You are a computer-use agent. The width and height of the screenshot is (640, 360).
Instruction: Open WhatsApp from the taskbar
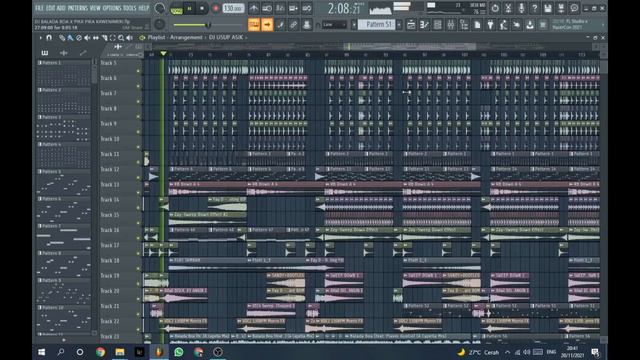point(178,352)
